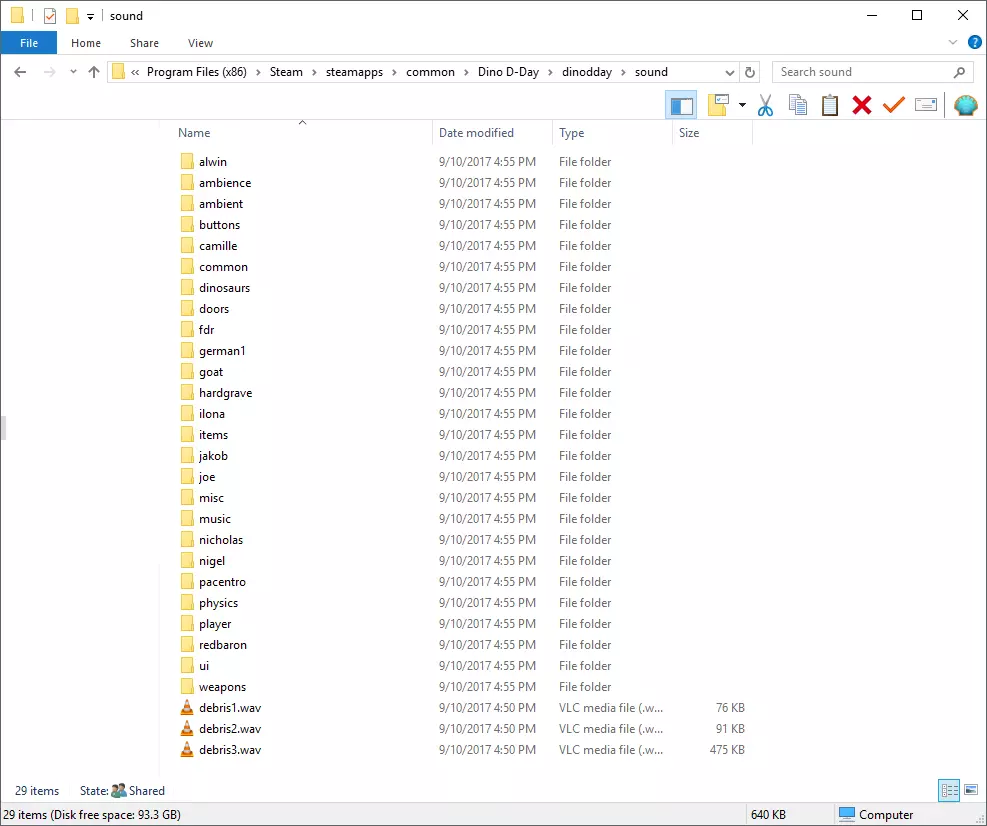Select debris3.wav VLC cone icon

tap(187, 750)
